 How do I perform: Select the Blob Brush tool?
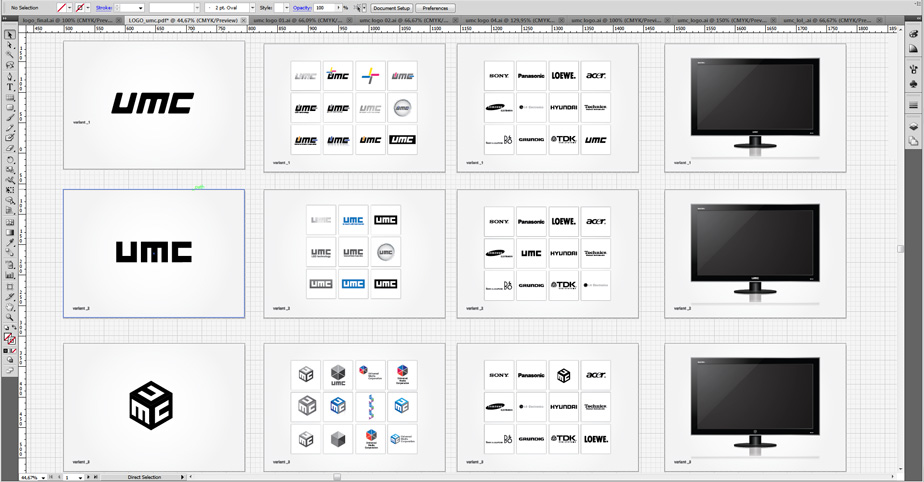(x=10, y=138)
